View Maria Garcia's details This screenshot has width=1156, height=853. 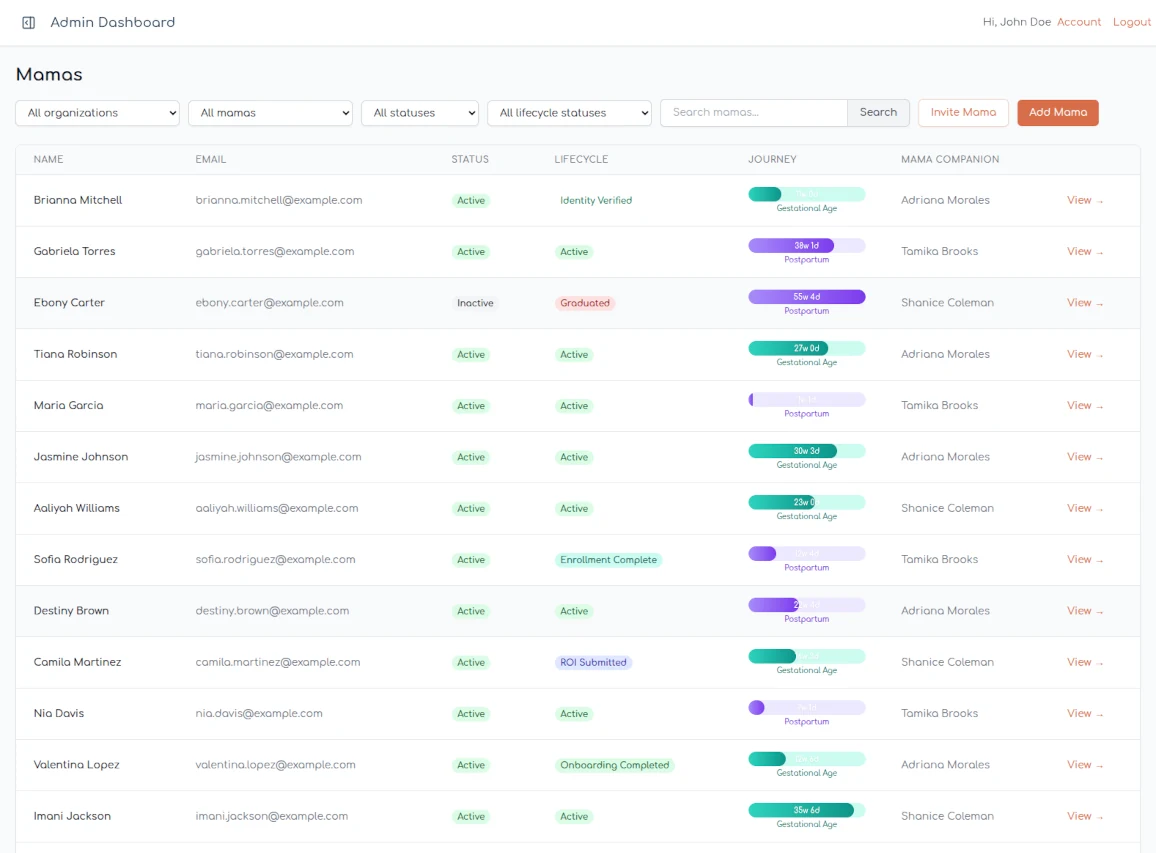pyautogui.click(x=1084, y=405)
